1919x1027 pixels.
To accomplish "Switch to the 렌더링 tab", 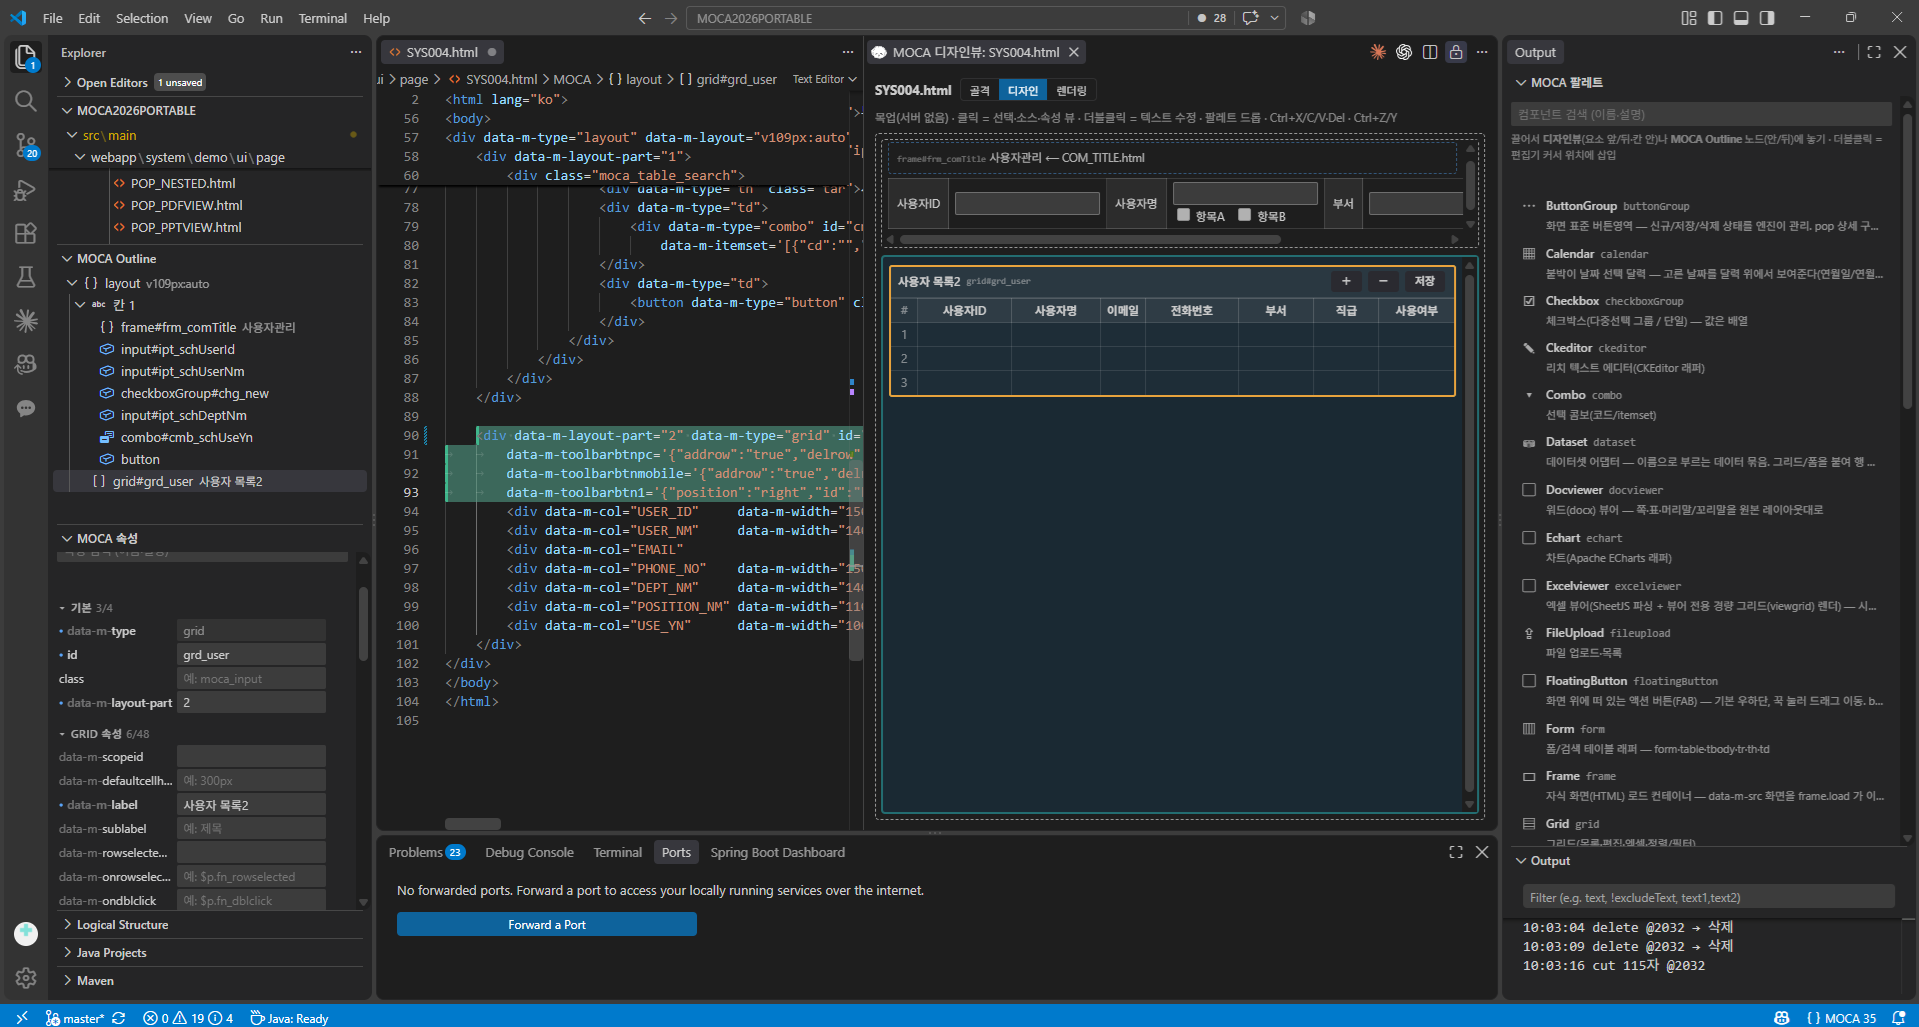I will point(1071,91).
